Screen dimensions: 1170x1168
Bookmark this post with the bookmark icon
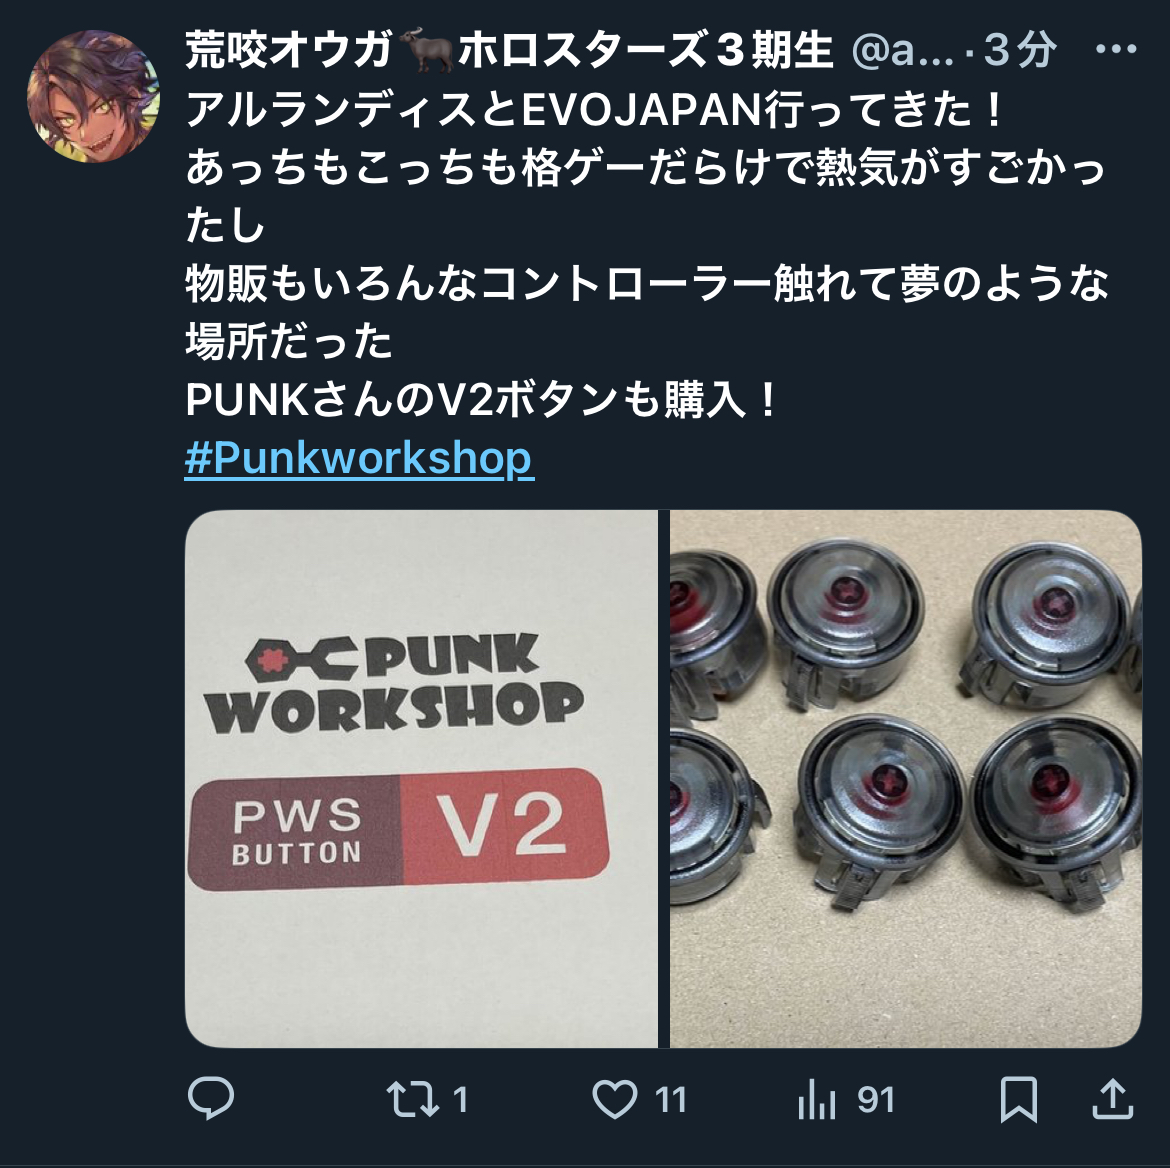pyautogui.click(x=1019, y=1099)
